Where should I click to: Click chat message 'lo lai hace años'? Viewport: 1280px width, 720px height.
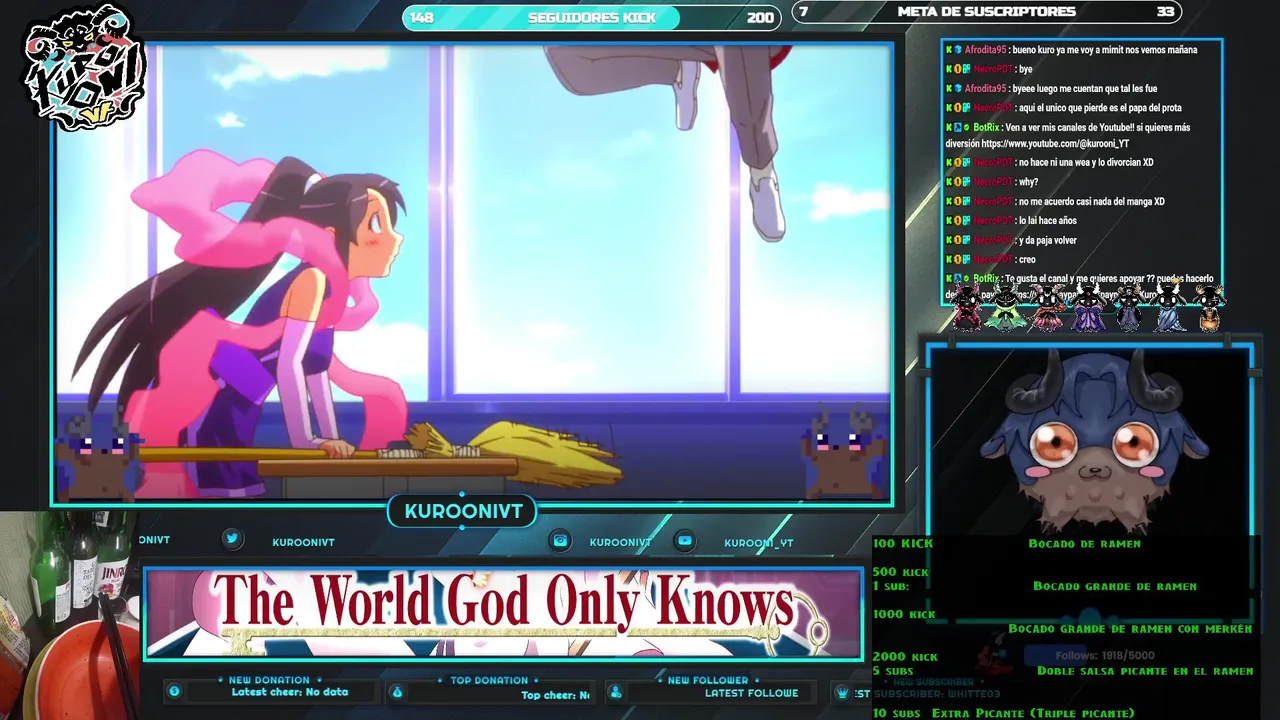[x=1048, y=220]
